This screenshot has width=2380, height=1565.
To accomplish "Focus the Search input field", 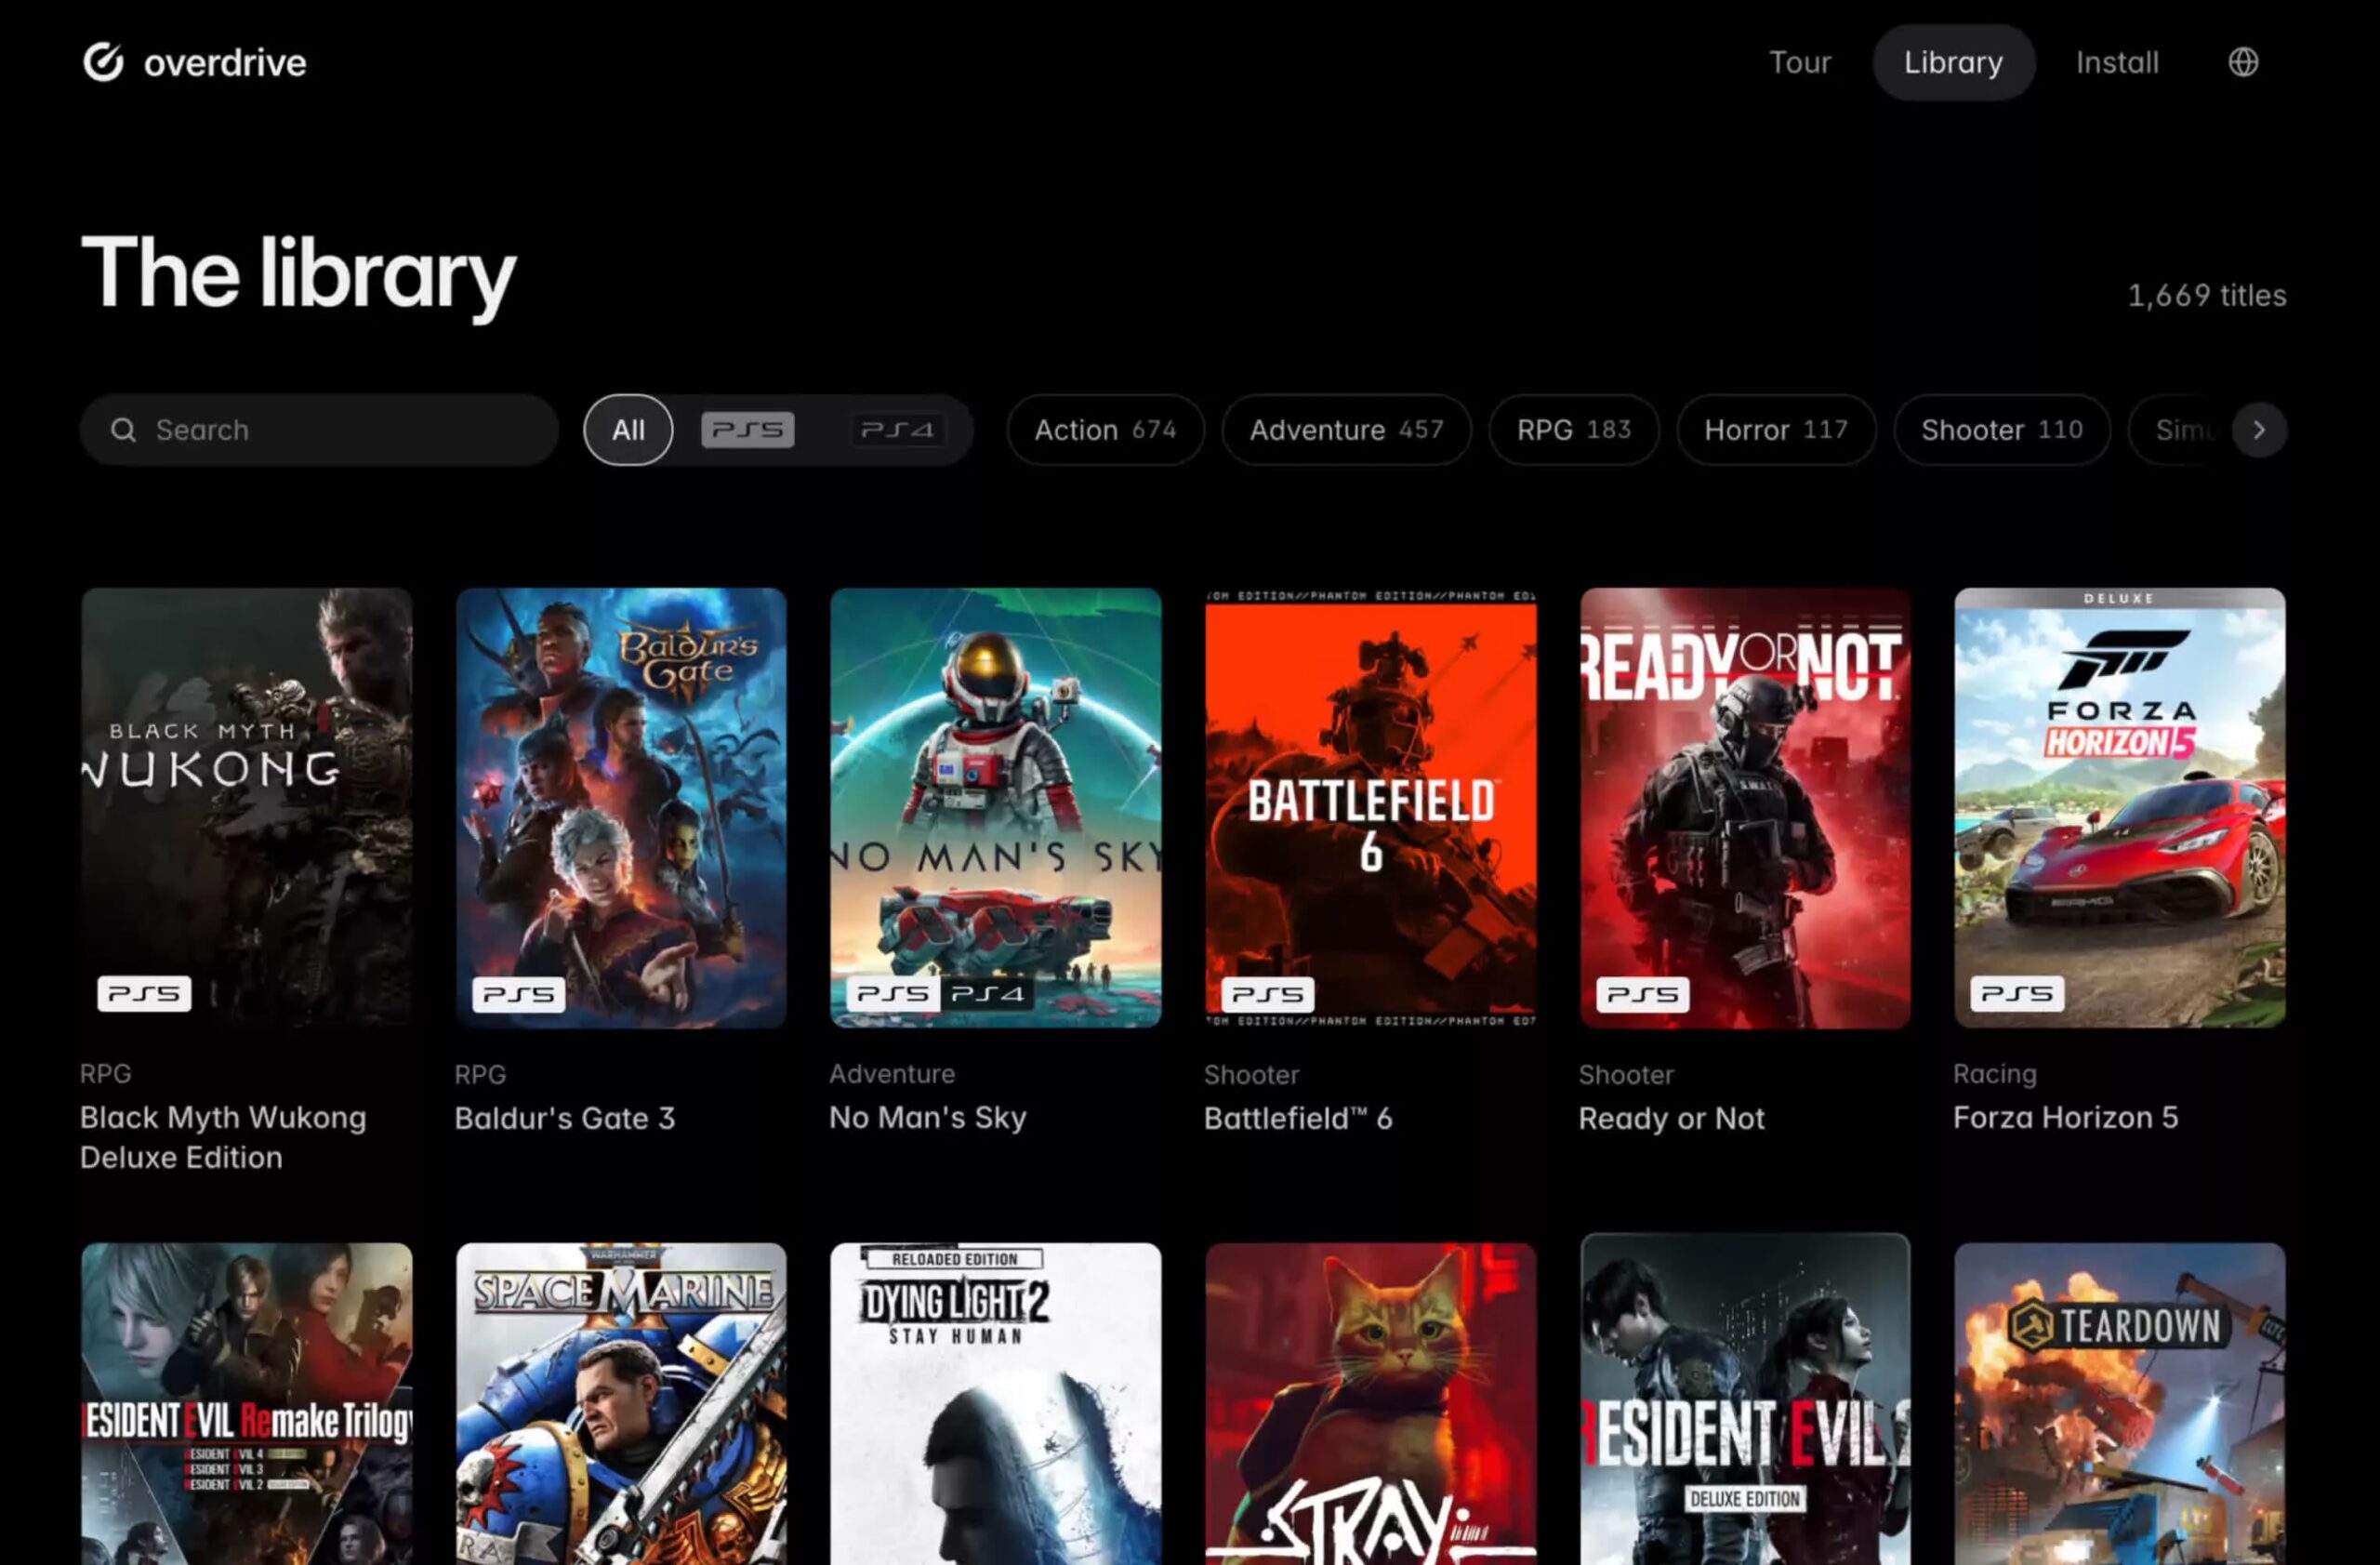I will point(319,430).
